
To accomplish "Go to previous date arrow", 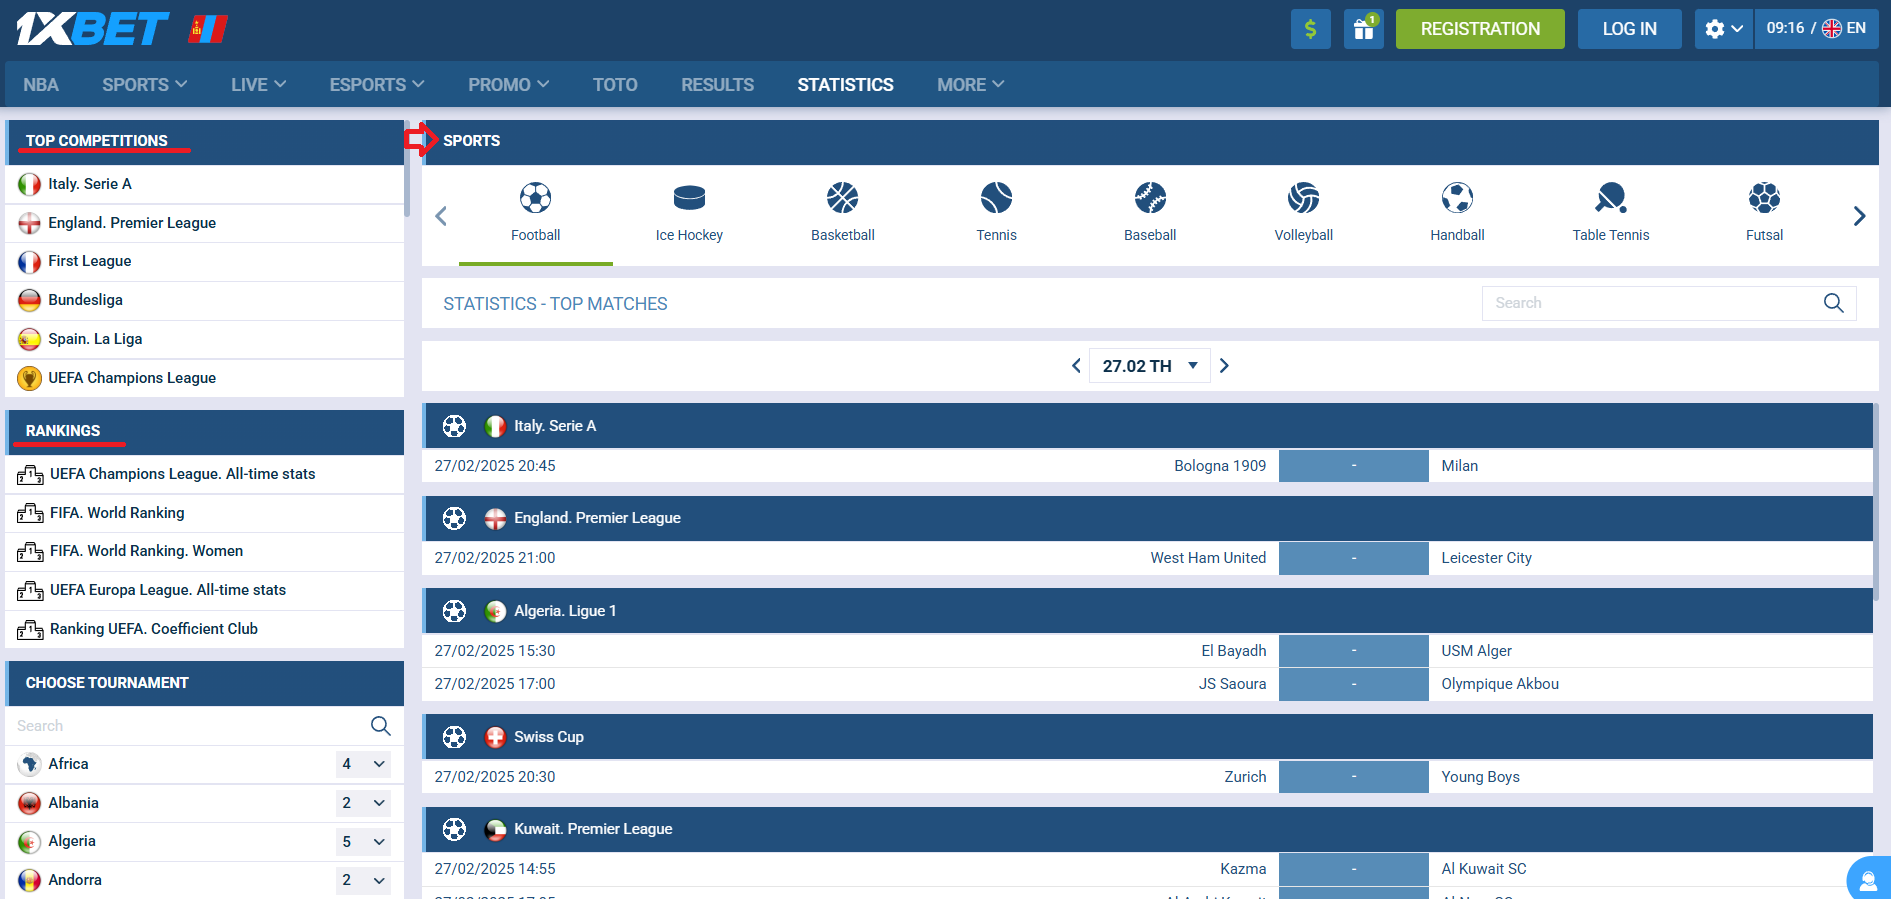I will (1076, 366).
